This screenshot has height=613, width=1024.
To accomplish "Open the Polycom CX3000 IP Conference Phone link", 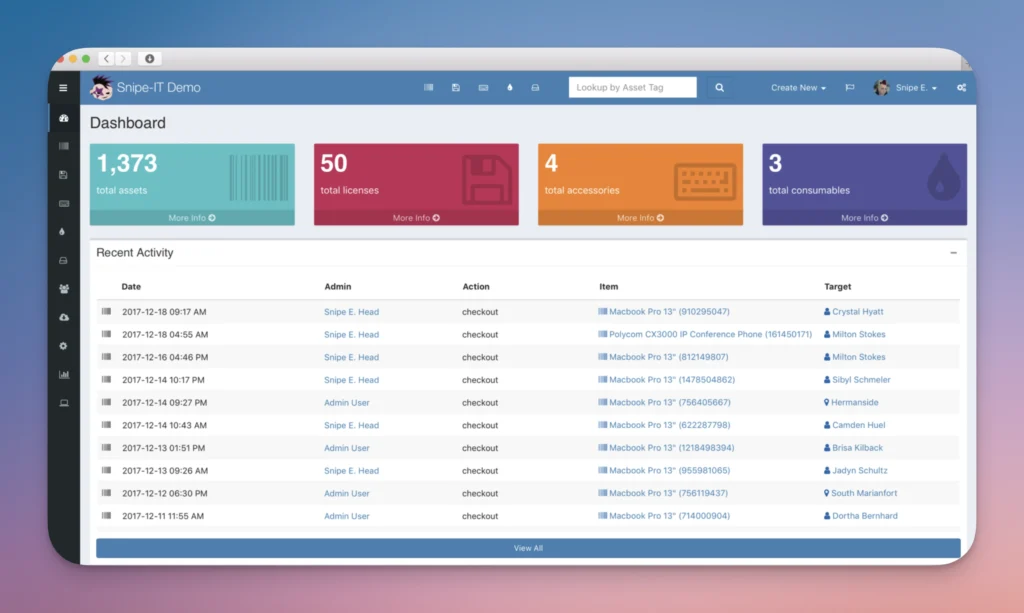I will [710, 335].
